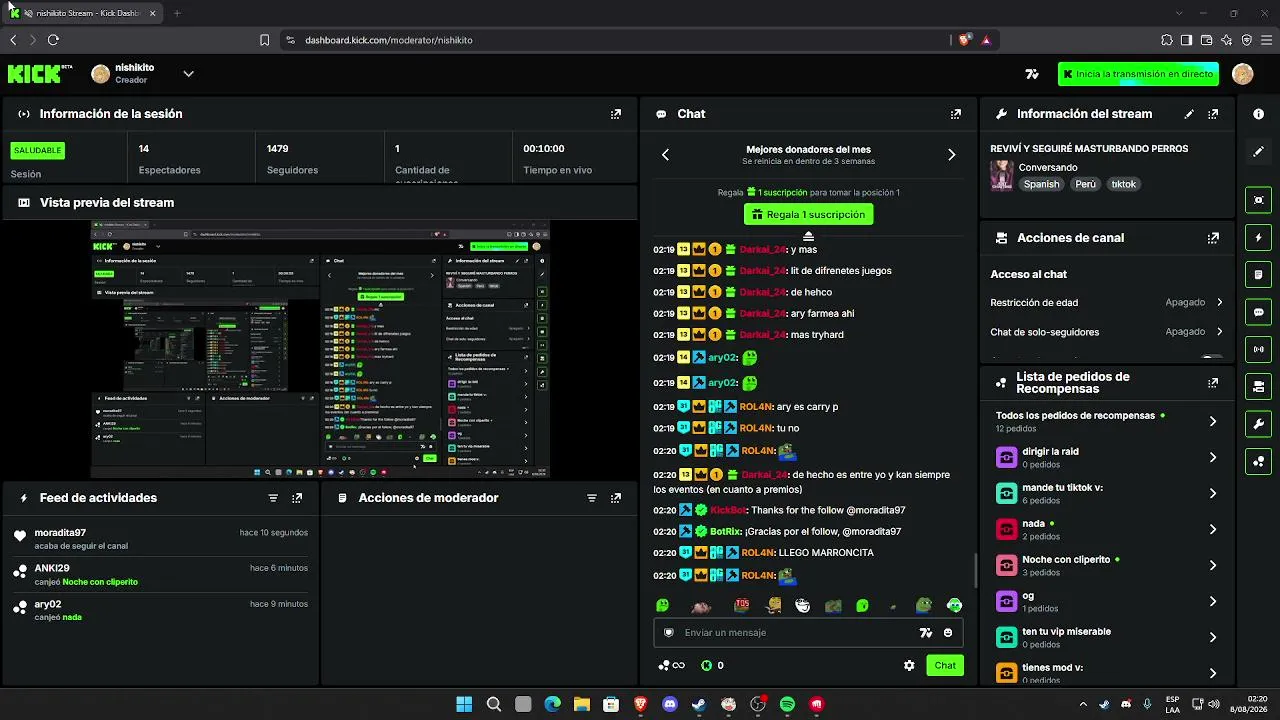This screenshot has height=720, width=1280.
Task: Pop out the Feed de actividades panel
Action: pos(297,498)
